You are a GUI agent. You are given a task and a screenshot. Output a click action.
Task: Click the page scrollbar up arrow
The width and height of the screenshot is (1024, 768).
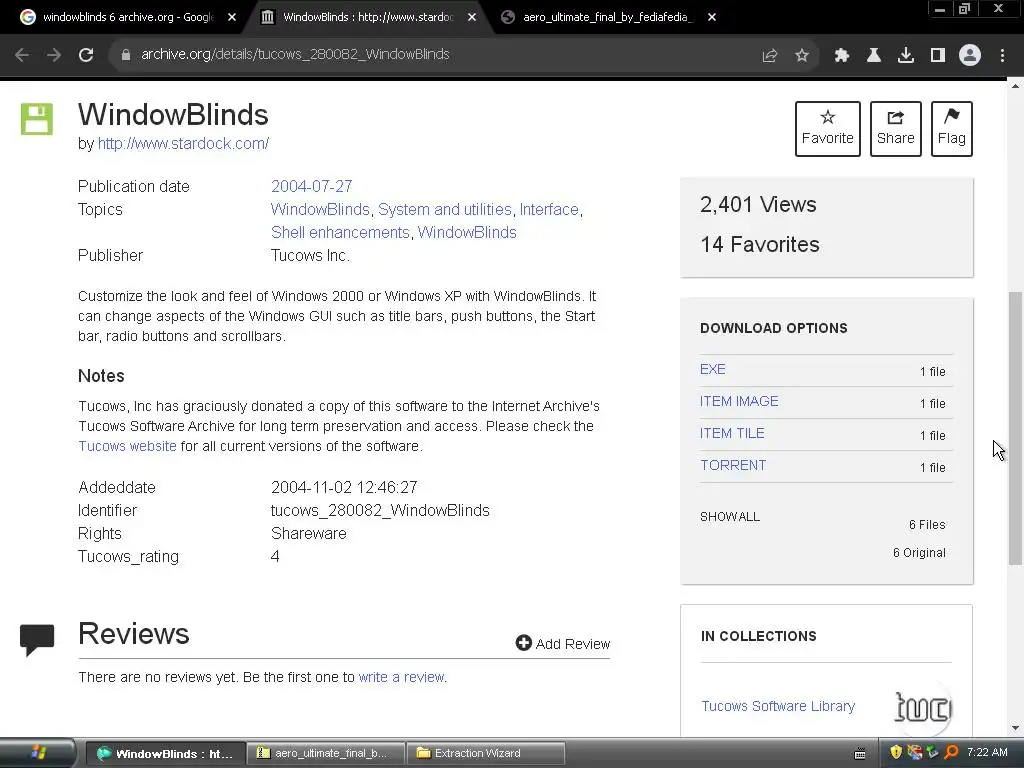1015,86
